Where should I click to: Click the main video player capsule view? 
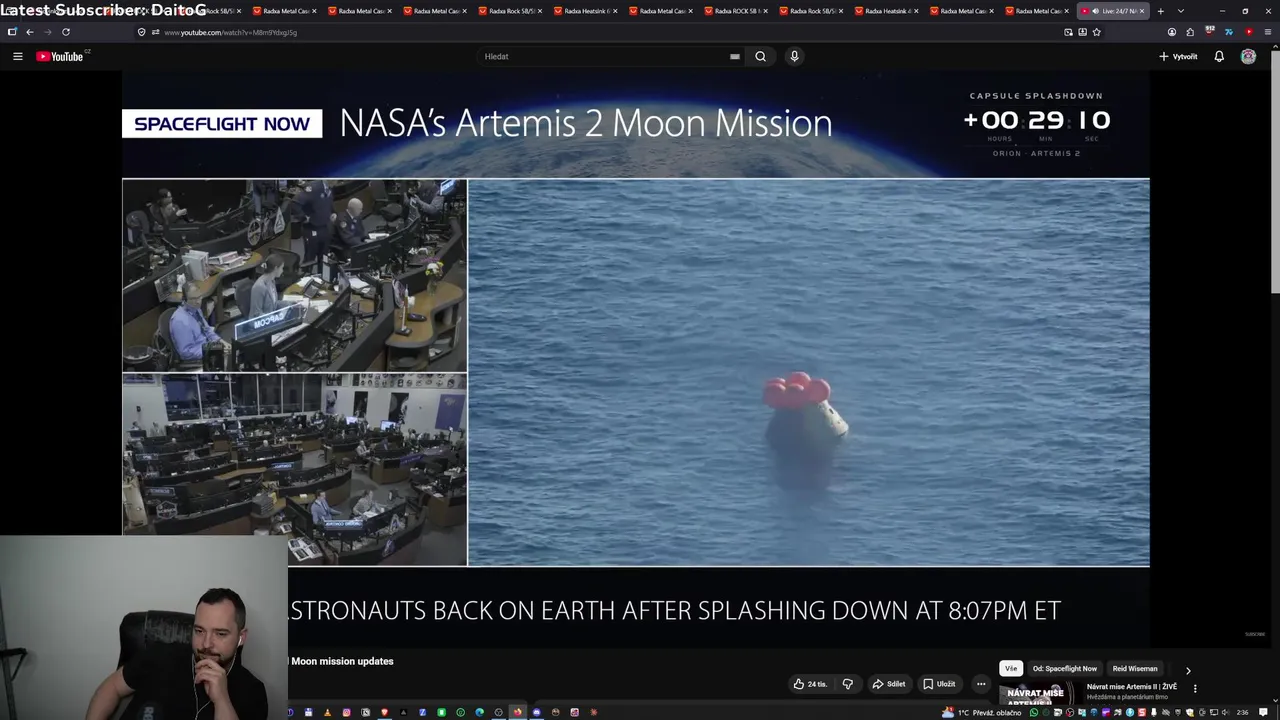point(808,372)
